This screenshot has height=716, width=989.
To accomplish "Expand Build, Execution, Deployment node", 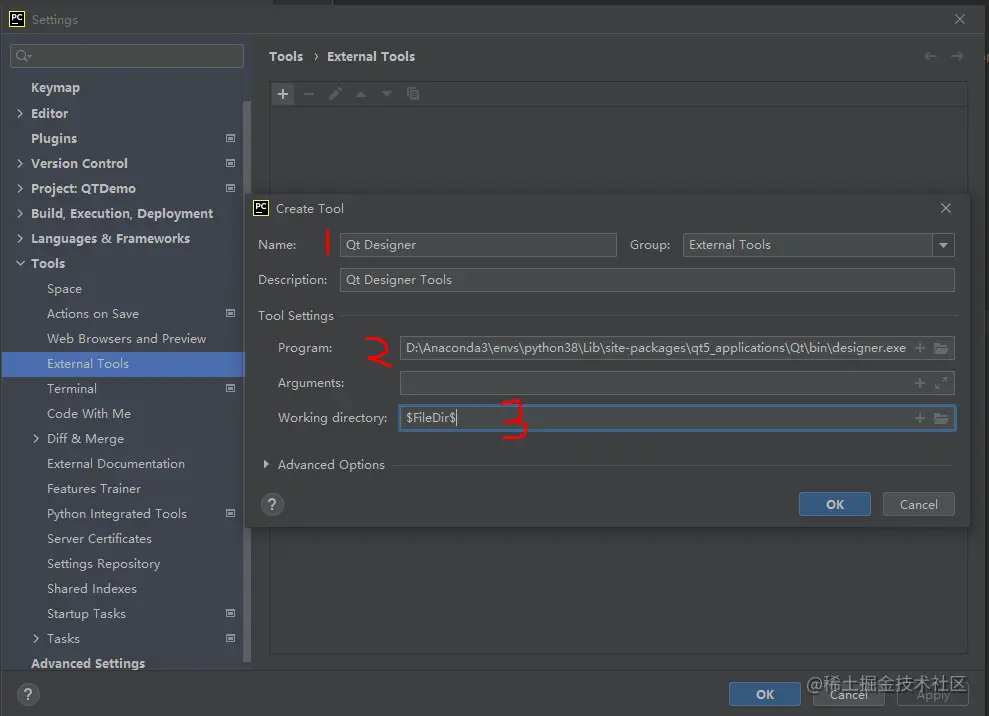I will pyautogui.click(x=20, y=213).
